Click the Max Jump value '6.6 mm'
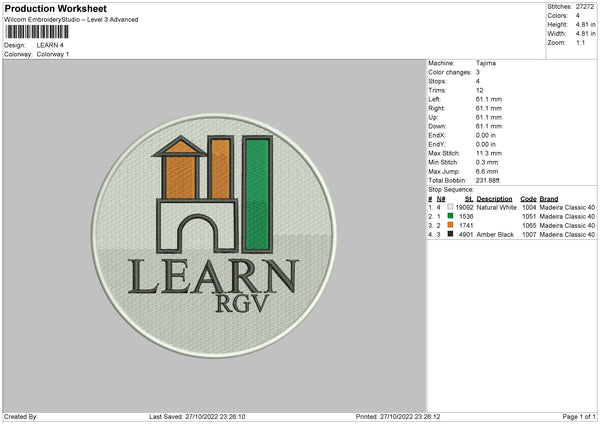 point(487,171)
